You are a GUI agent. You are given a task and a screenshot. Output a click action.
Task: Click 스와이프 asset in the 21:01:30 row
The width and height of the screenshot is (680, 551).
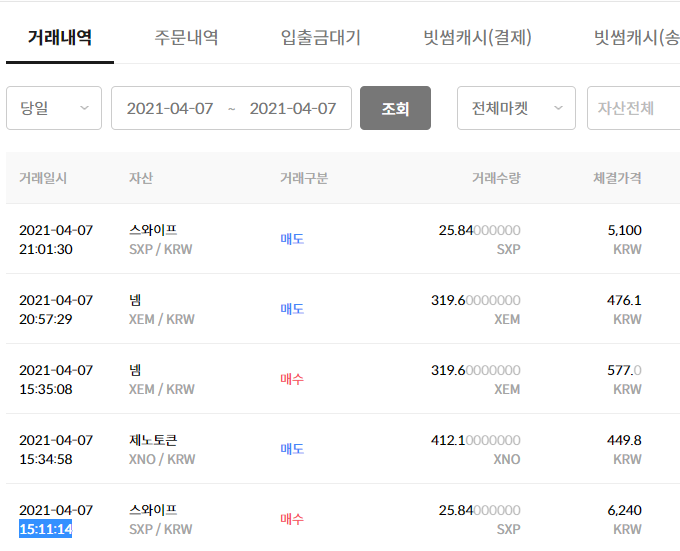point(153,230)
